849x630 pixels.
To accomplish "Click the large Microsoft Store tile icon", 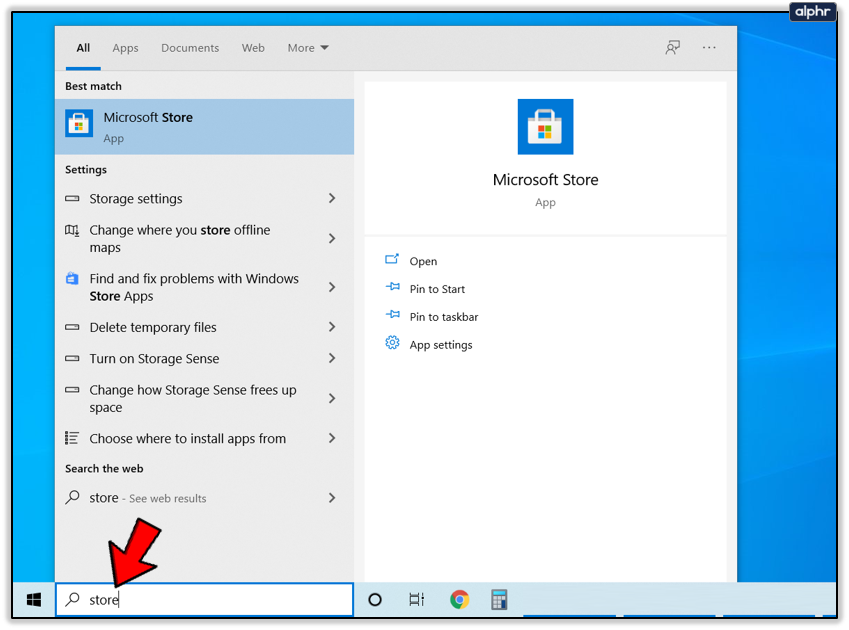I will coord(545,127).
